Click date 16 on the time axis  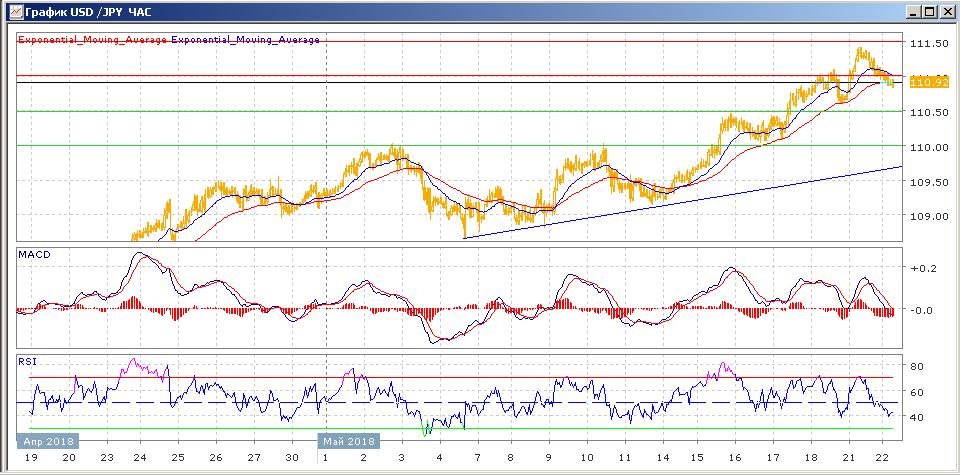point(735,457)
